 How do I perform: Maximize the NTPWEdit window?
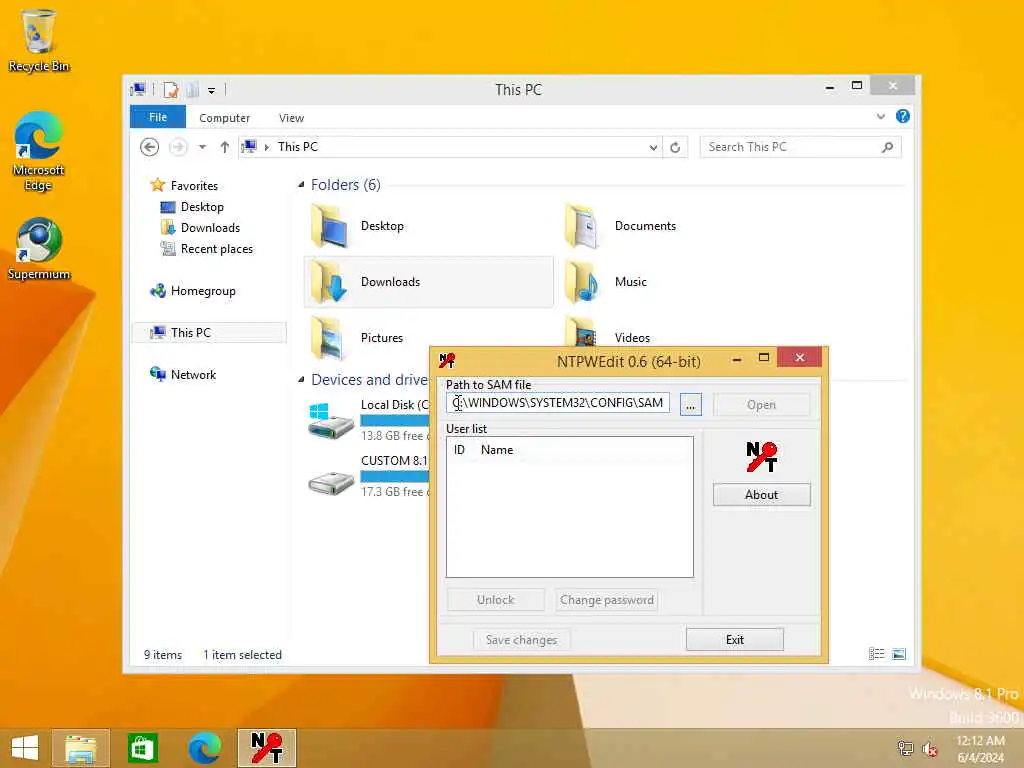tap(763, 358)
